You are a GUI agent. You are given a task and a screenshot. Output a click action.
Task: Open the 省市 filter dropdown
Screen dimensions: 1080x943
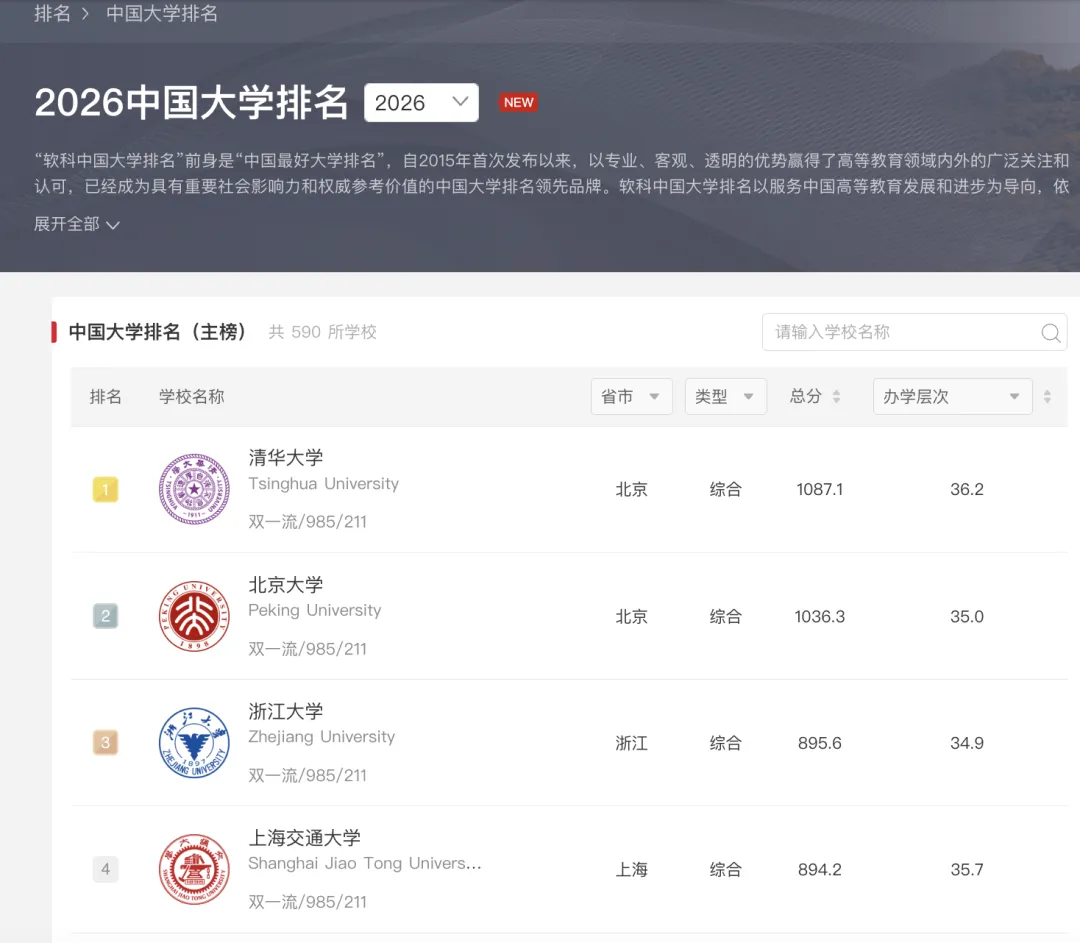(x=632, y=397)
